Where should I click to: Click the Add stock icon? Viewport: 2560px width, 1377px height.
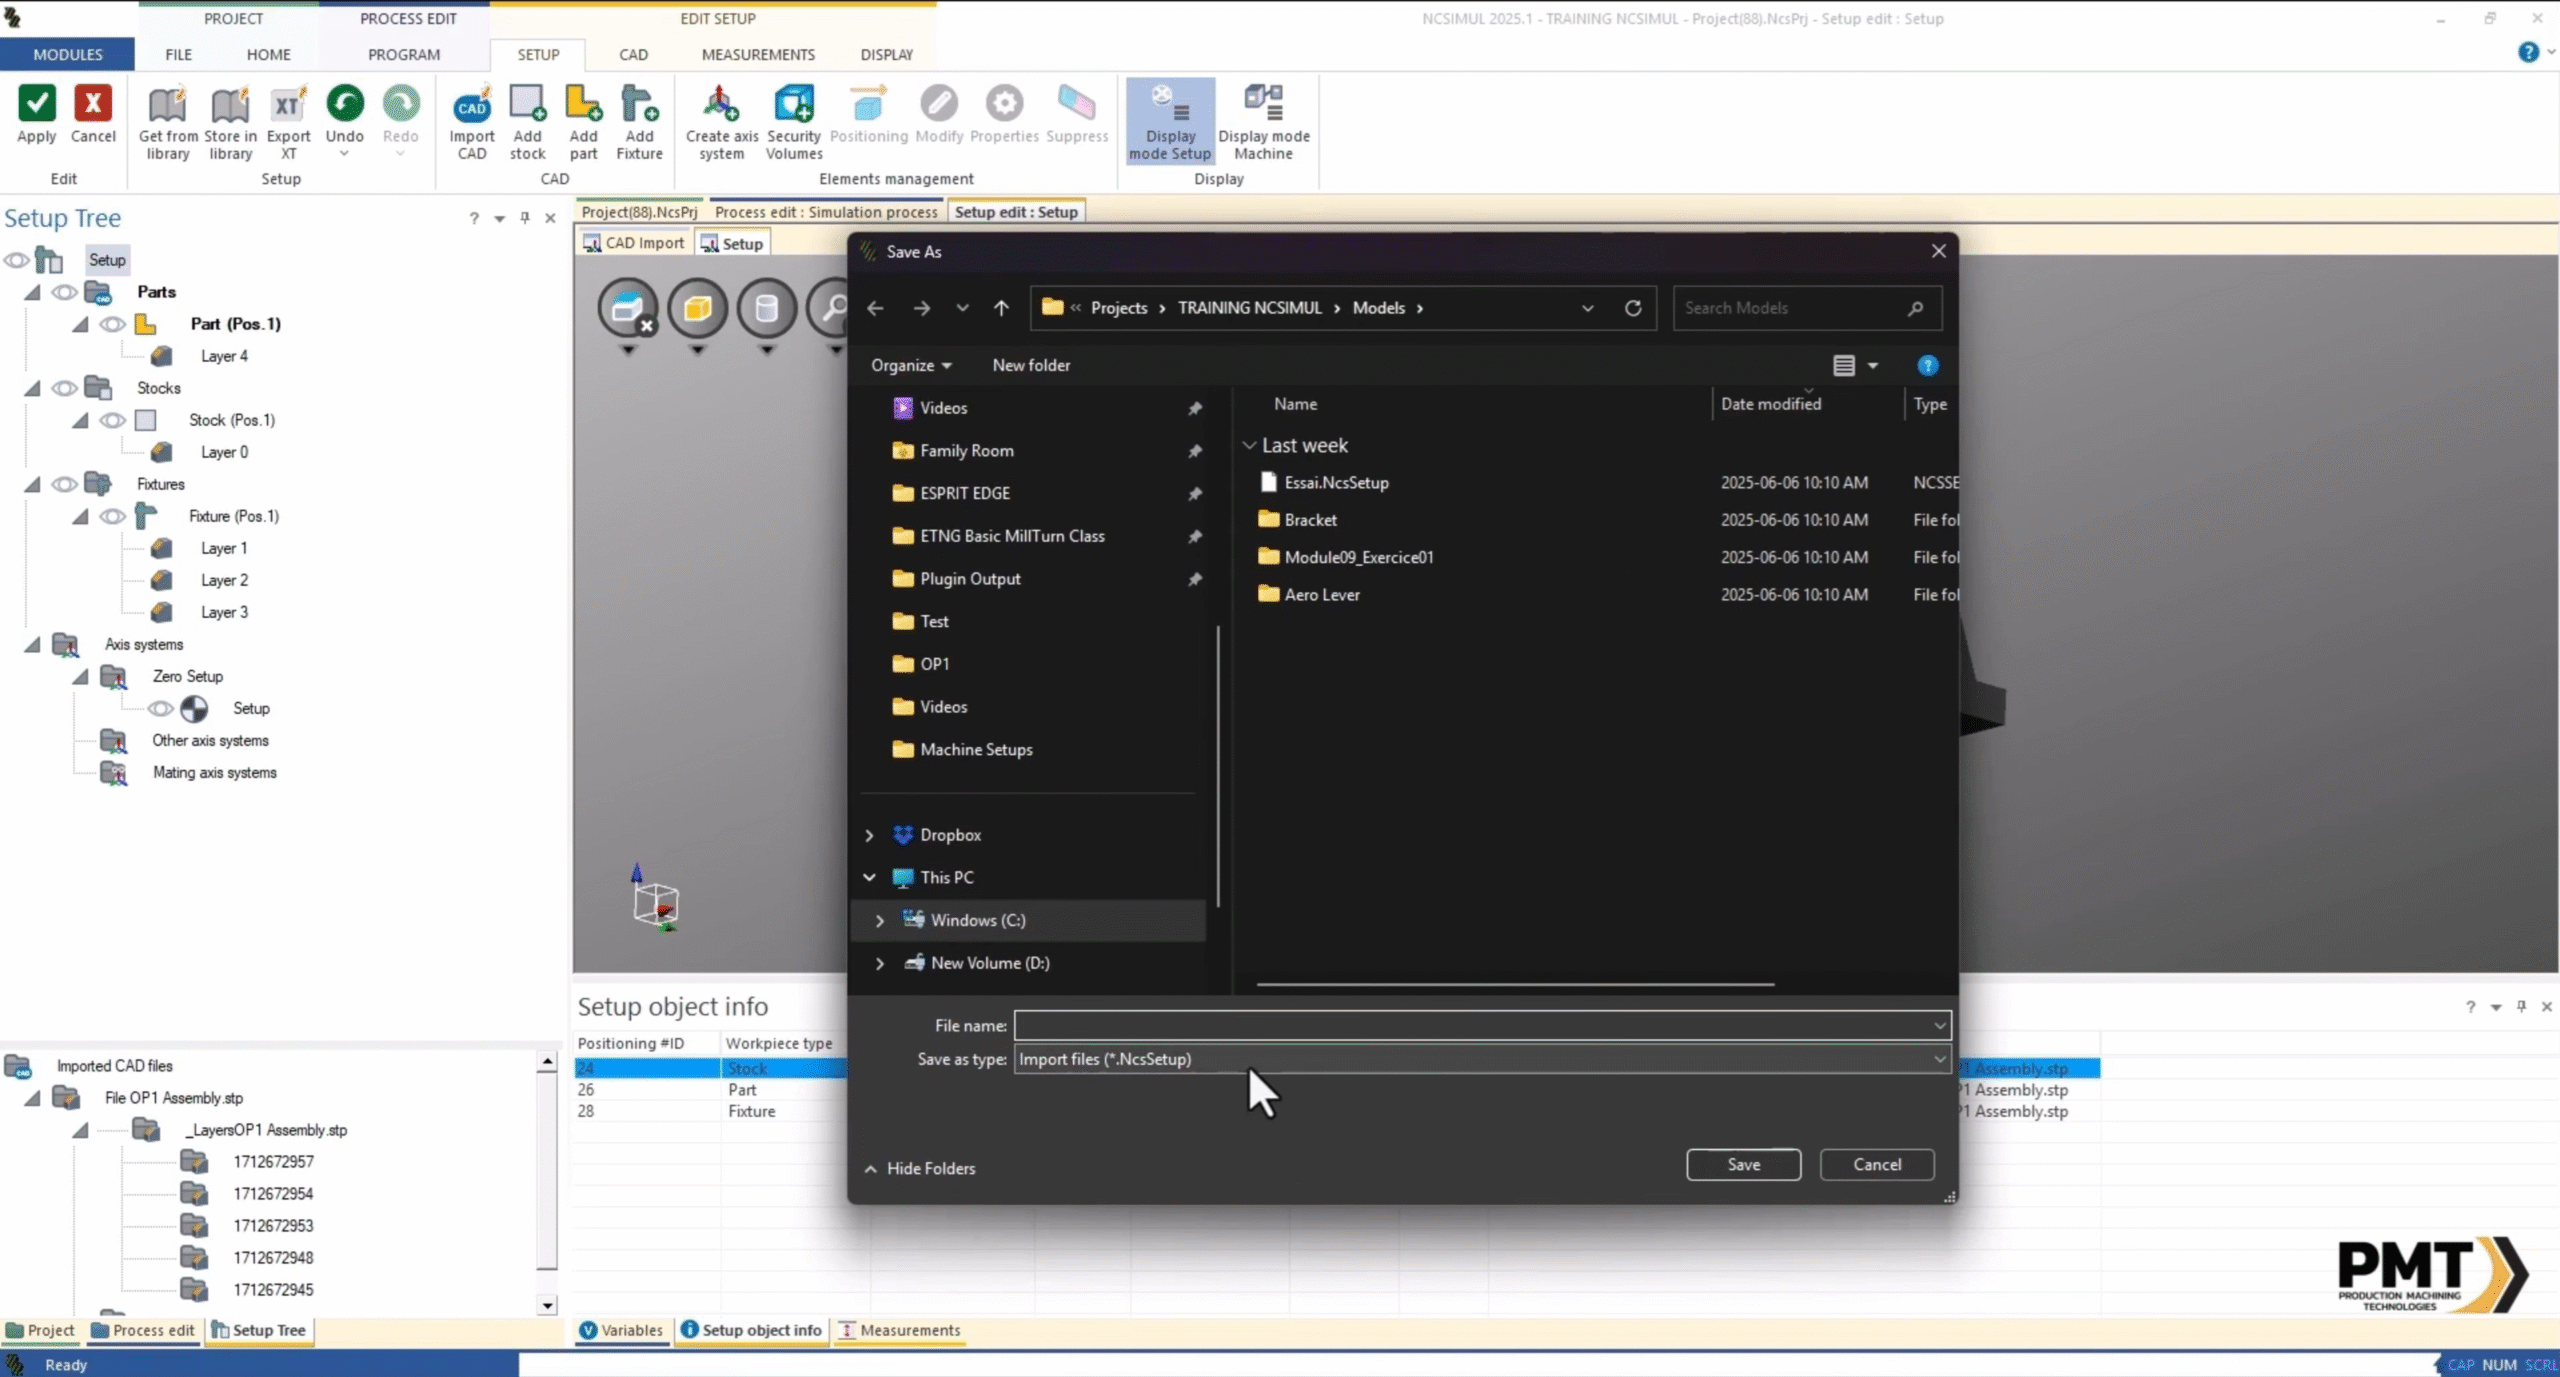[527, 104]
